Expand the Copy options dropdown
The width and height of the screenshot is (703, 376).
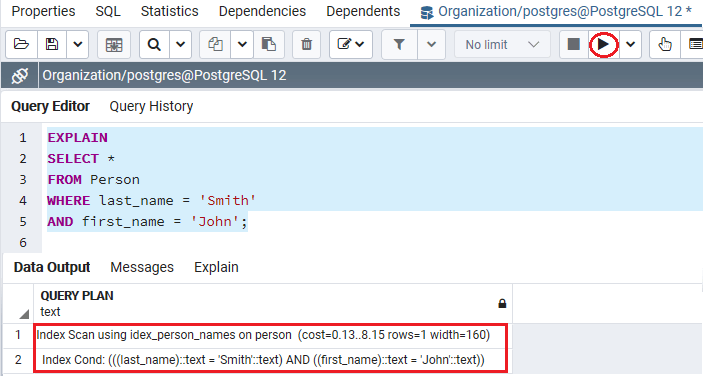242,44
